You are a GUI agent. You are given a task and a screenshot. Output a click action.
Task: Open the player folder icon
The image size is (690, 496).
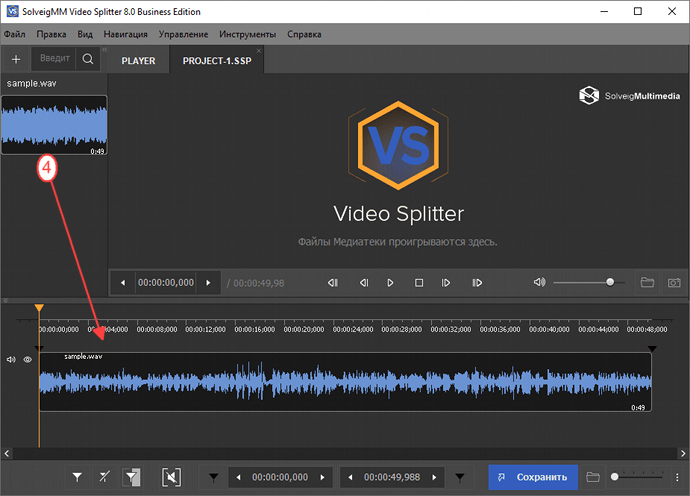click(x=647, y=282)
